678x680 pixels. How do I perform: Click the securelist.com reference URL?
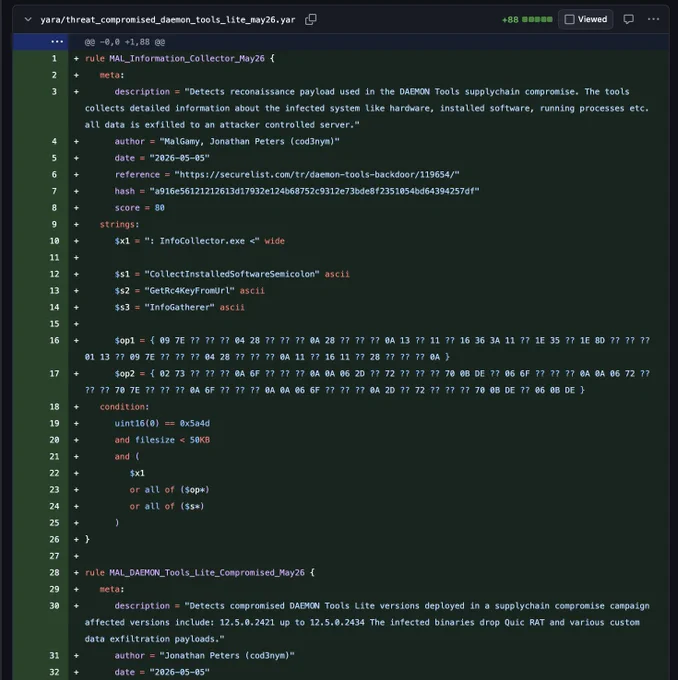(317, 175)
